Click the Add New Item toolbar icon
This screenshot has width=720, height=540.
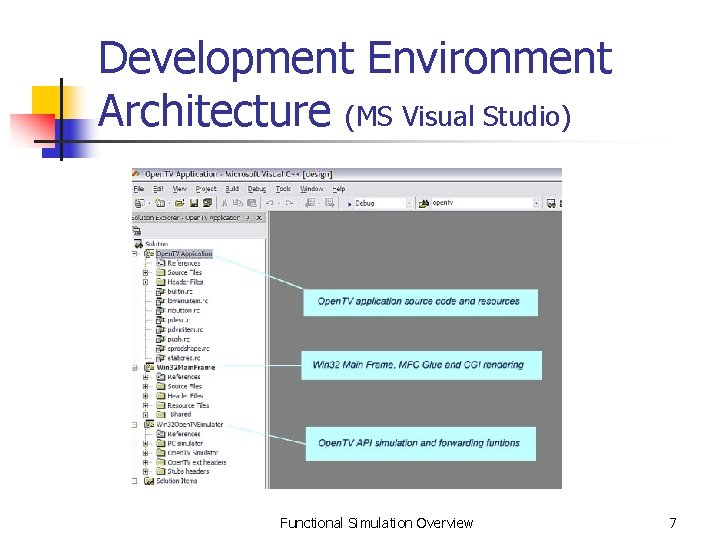coord(160,203)
